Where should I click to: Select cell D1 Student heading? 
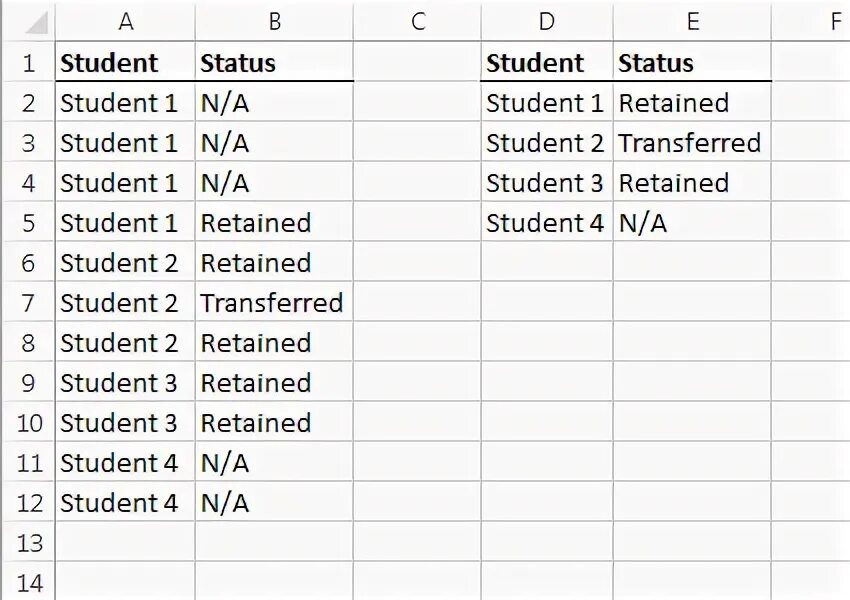(x=546, y=63)
